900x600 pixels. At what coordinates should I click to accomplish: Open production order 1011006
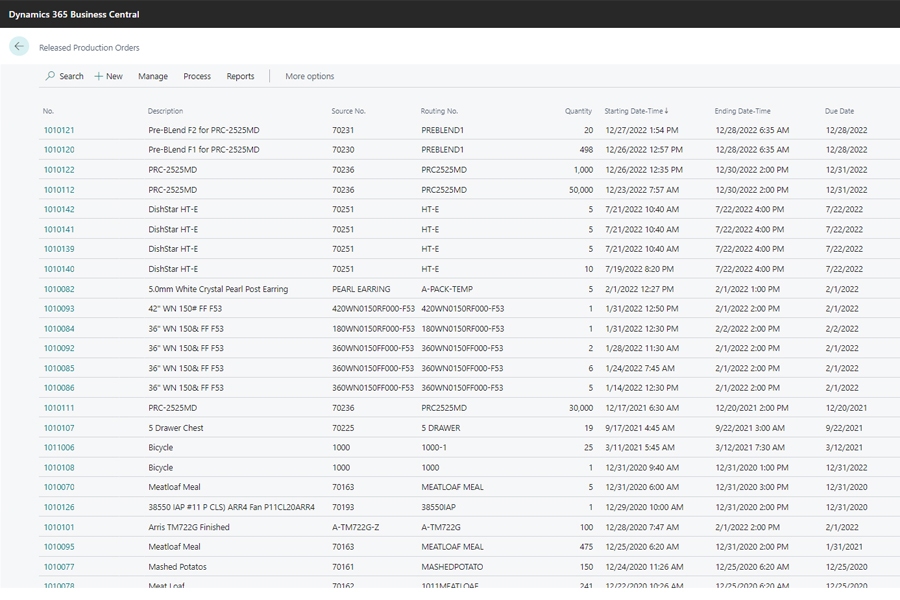(x=59, y=448)
